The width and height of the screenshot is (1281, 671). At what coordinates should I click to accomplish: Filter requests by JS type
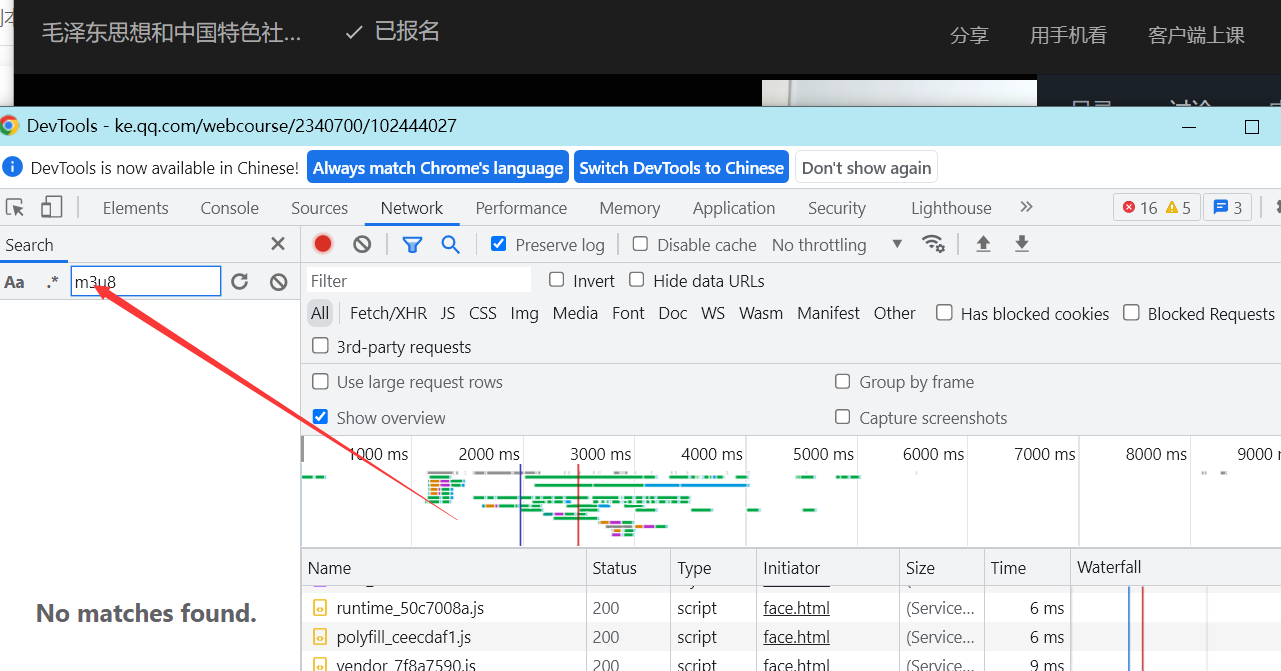click(448, 313)
